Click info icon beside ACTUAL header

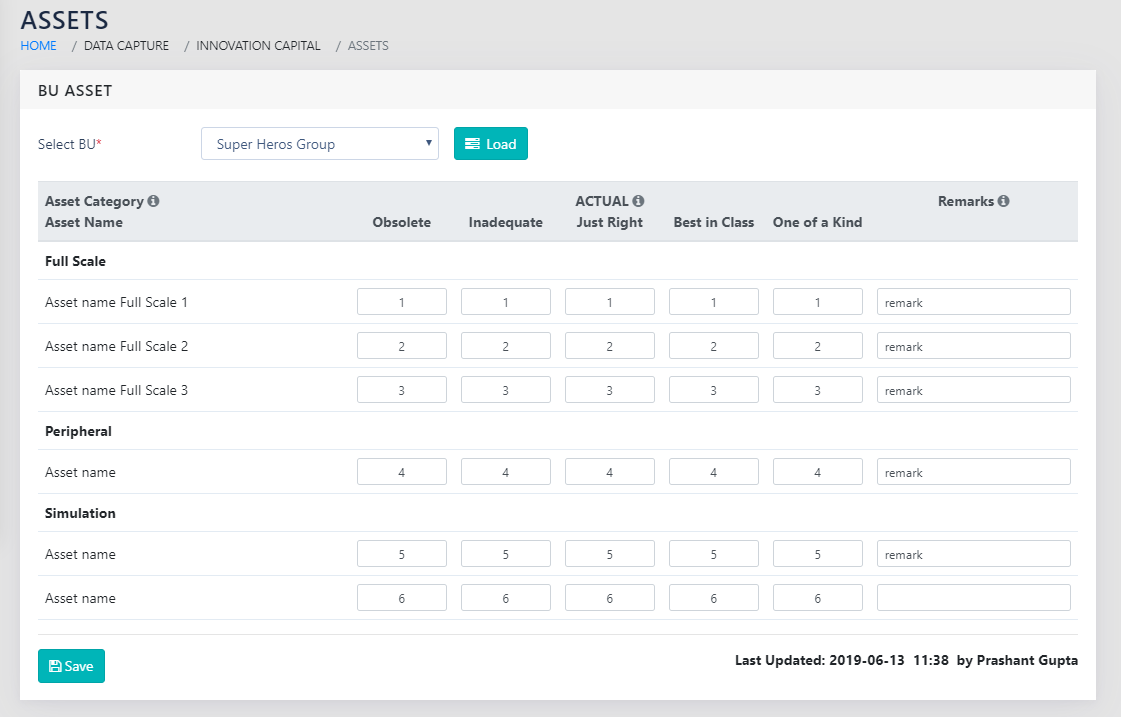pos(638,201)
